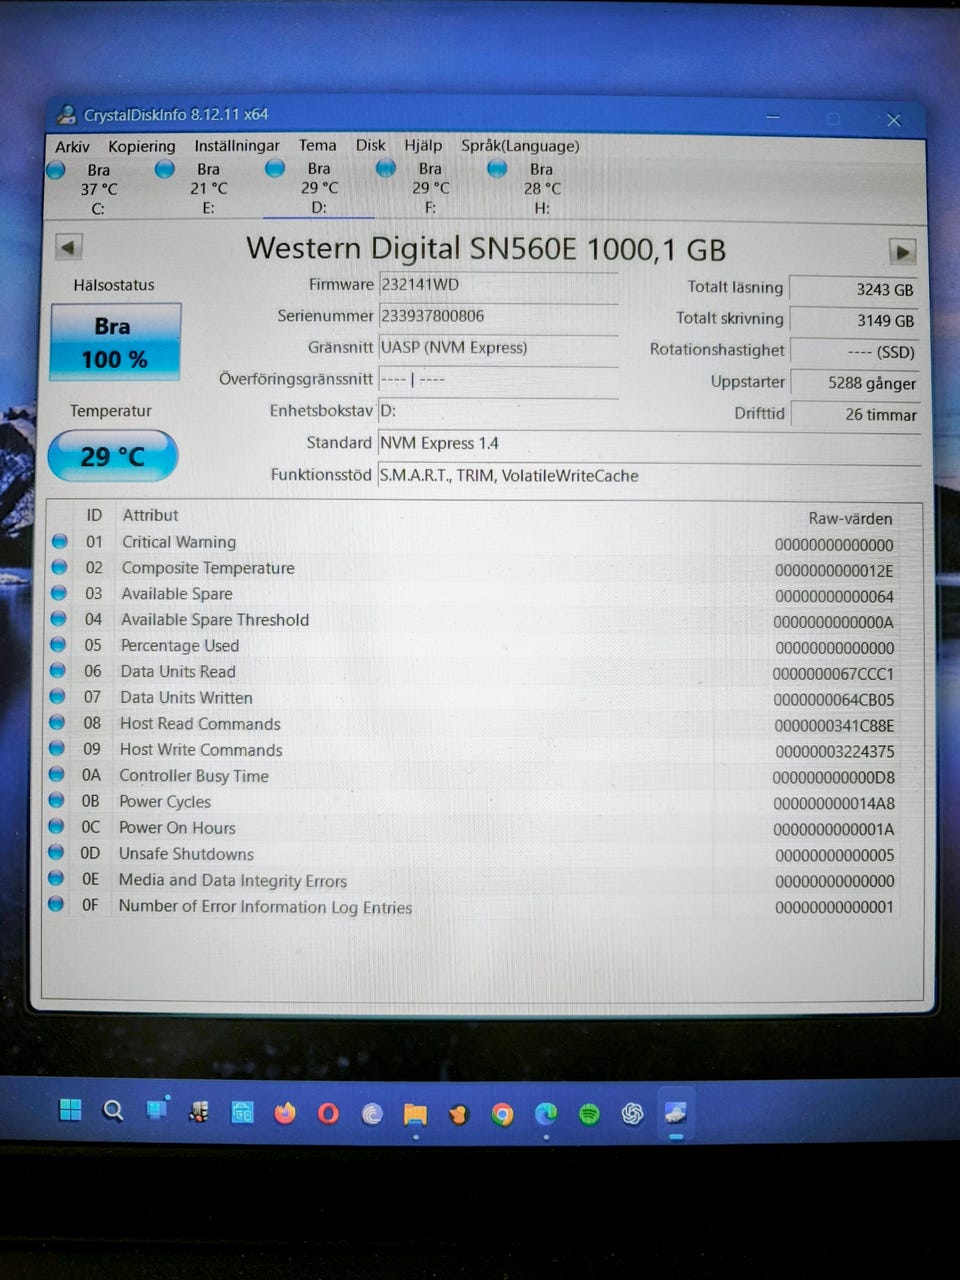Click the Raw-värden column header
This screenshot has width=960, height=1280.
[x=850, y=518]
